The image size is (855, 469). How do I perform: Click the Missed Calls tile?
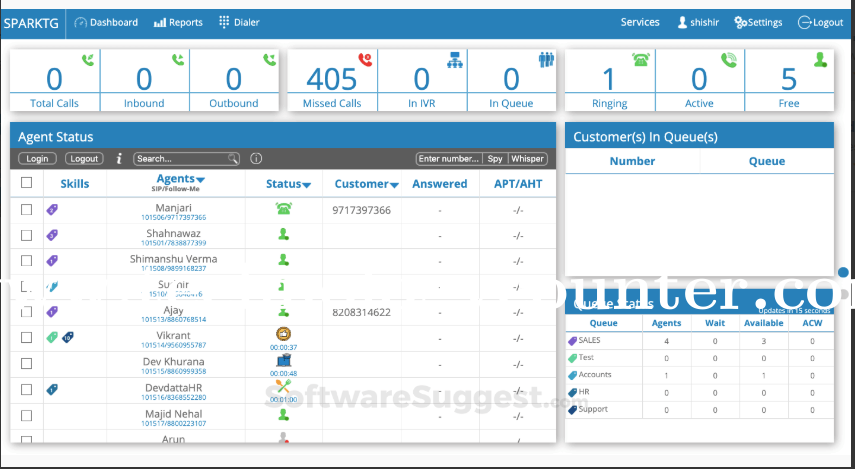click(332, 80)
